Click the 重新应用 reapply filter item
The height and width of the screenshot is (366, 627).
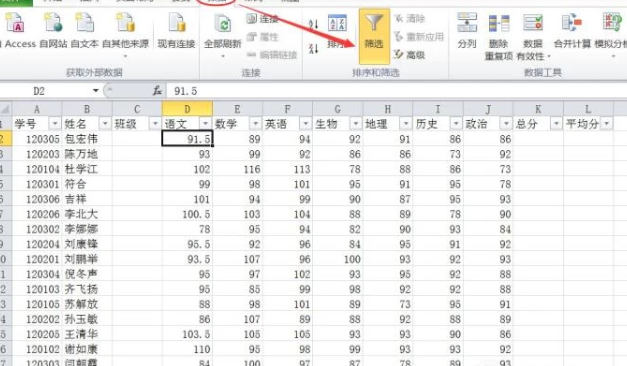[x=419, y=37]
